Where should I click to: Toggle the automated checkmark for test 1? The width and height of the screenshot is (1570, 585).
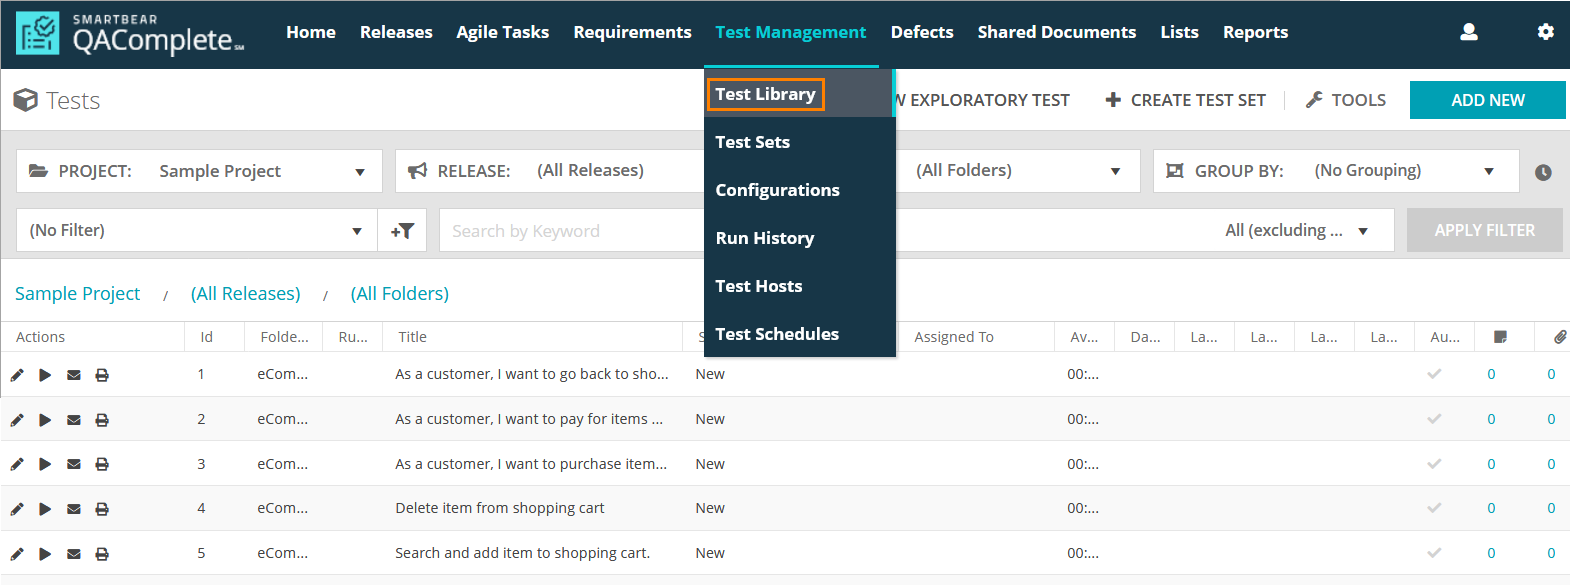click(x=1434, y=374)
